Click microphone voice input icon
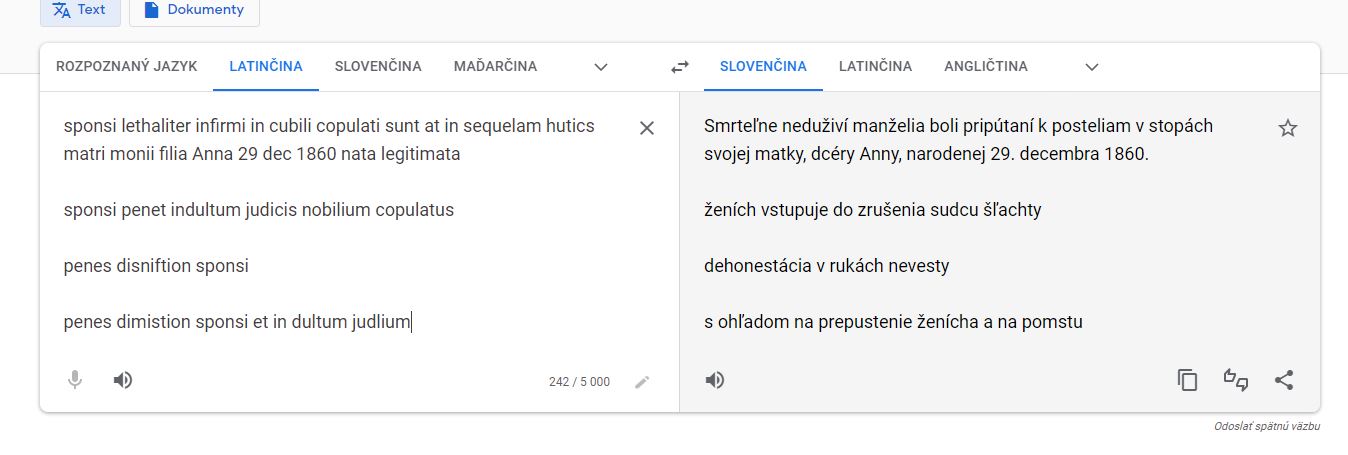Viewport: 1348px width, 455px height. [x=74, y=380]
